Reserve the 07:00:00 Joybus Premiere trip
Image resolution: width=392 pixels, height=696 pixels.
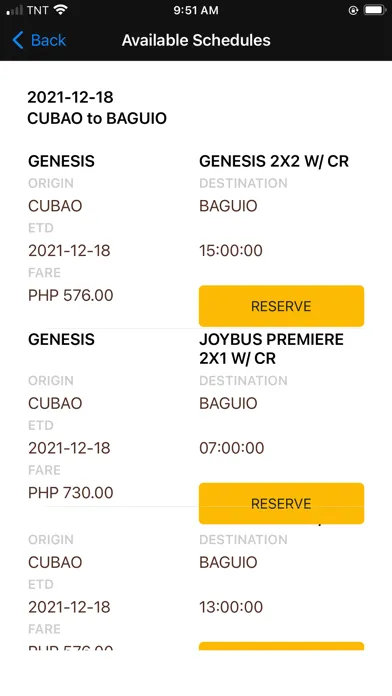281,503
